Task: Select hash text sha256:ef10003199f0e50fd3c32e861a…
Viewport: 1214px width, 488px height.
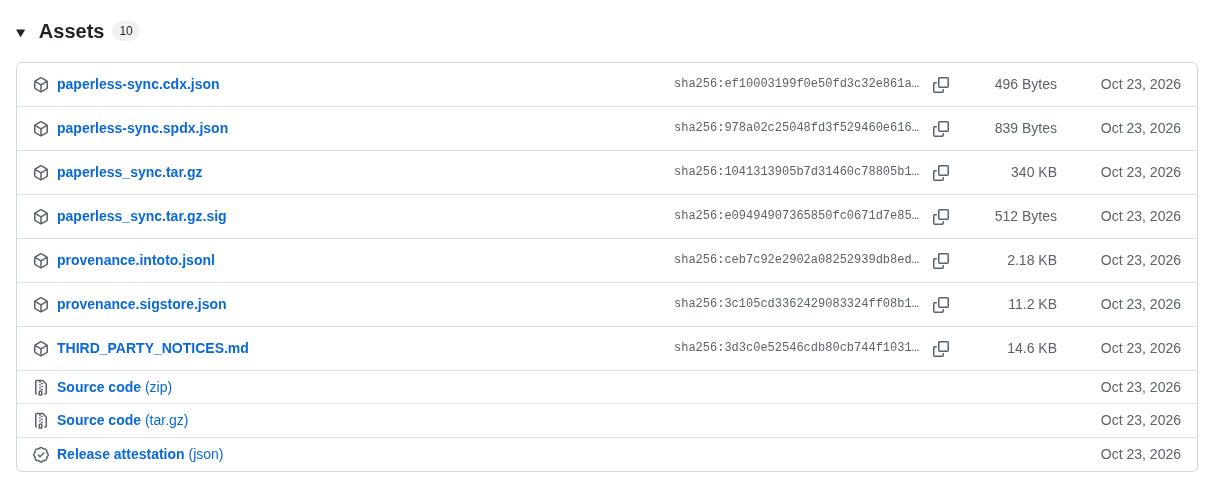Action: click(x=796, y=84)
